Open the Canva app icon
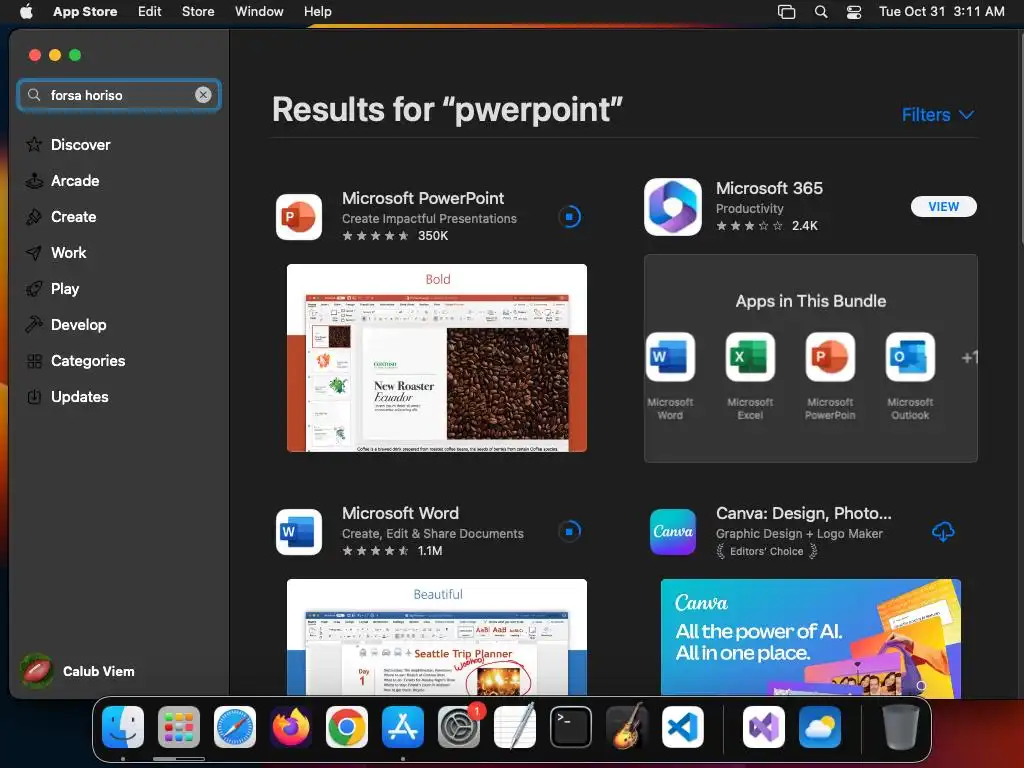Viewport: 1024px width, 768px height. 673,532
